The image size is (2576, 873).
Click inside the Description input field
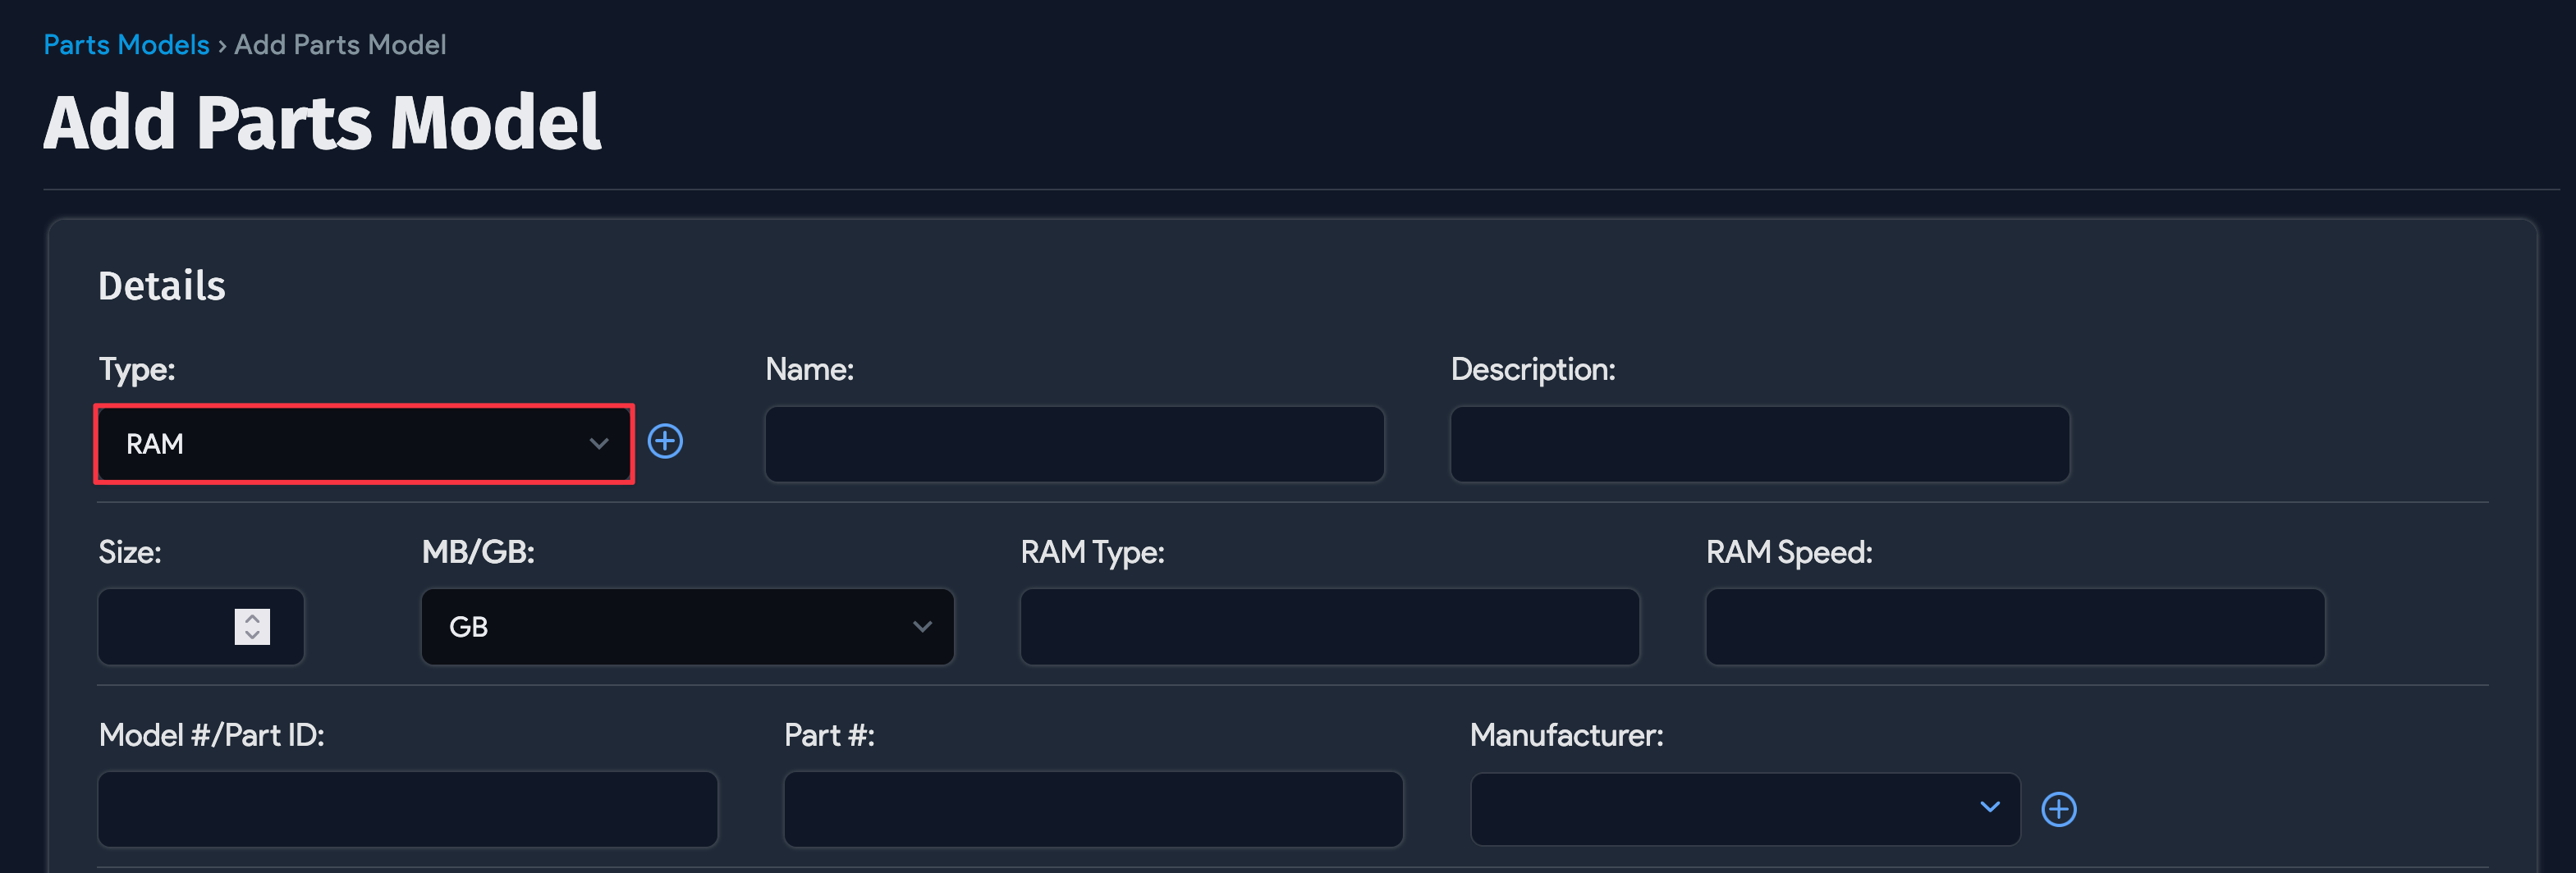tap(1759, 443)
